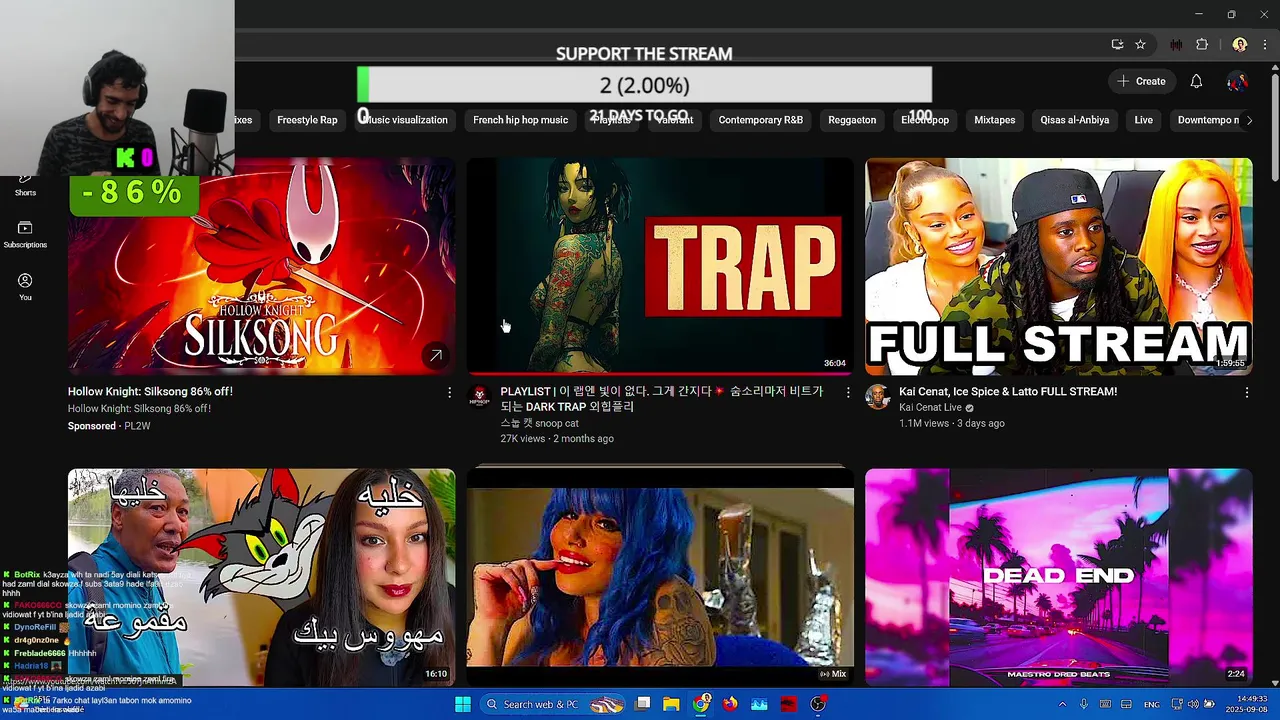Click the support stream progress bar

click(x=644, y=85)
